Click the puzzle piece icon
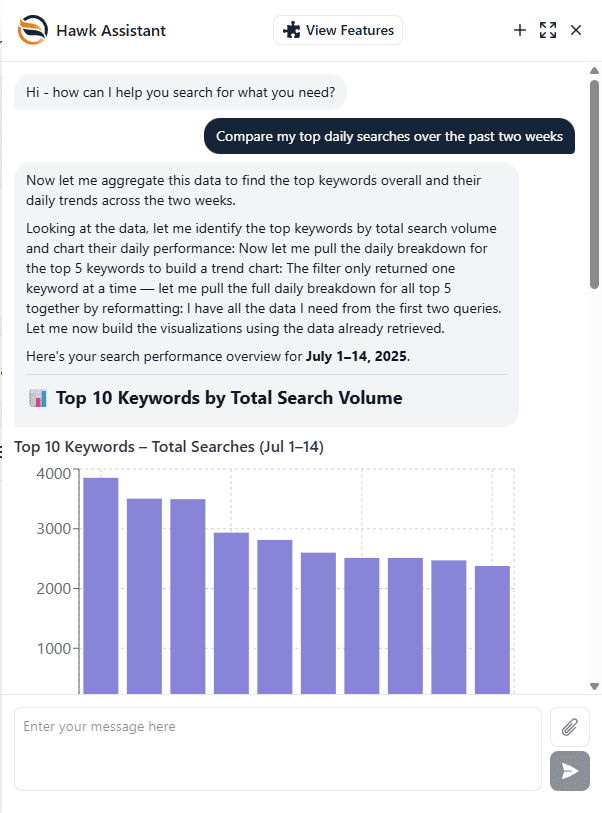The image size is (602, 813). (x=291, y=30)
